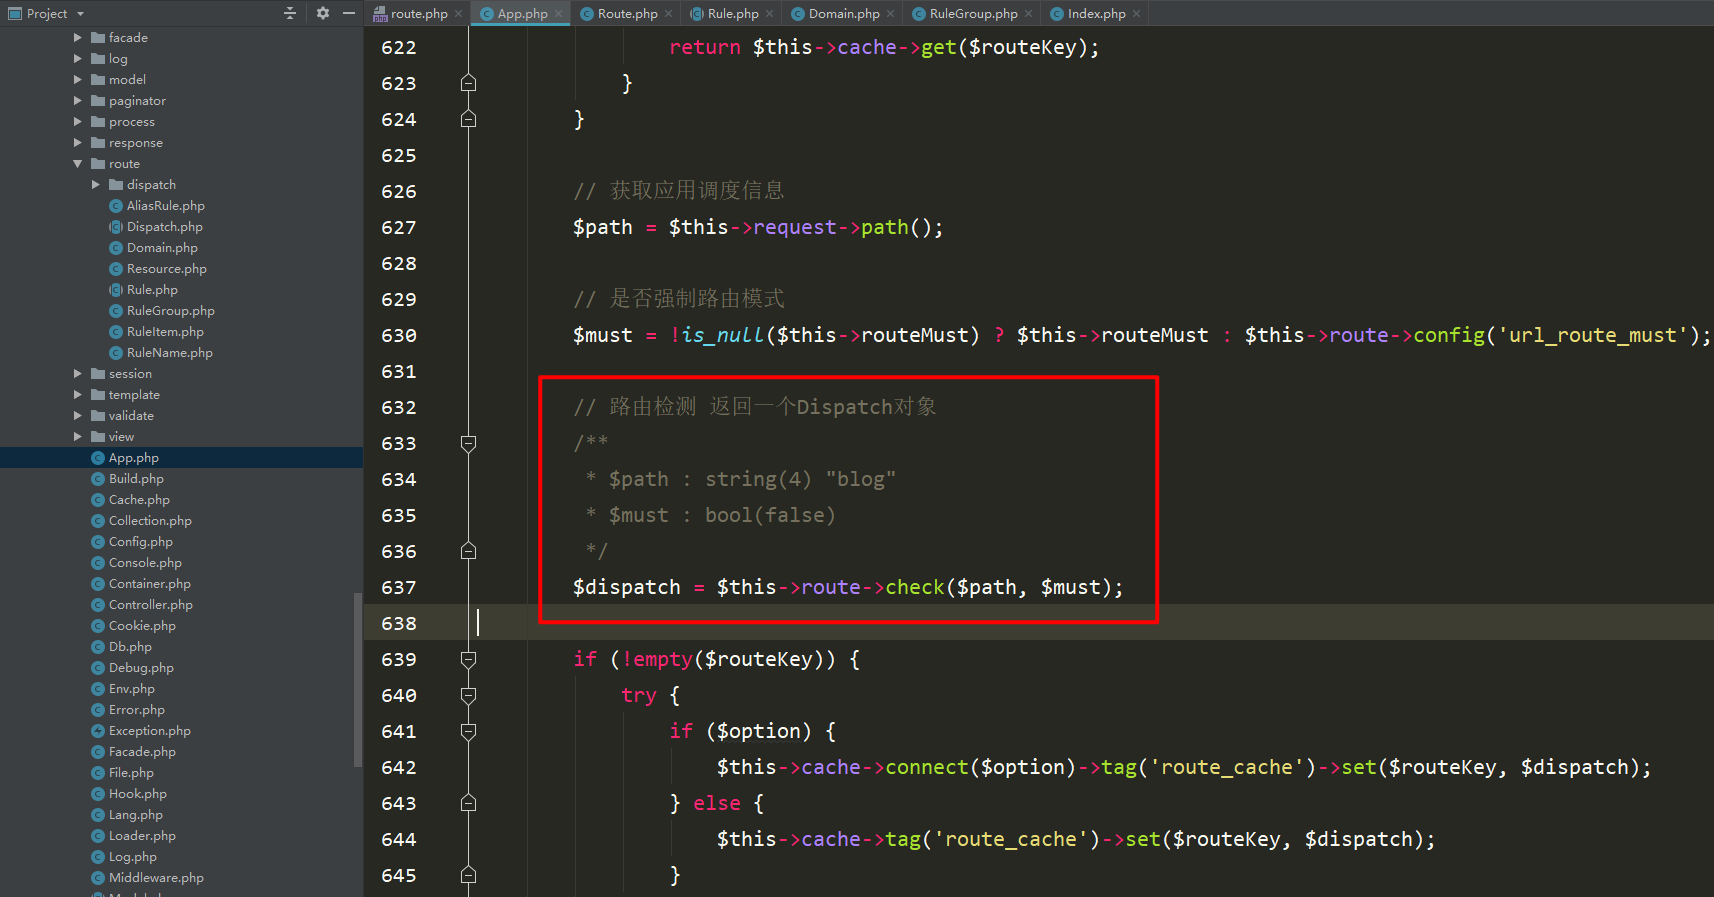Open Build.php file icon

pos(98,478)
